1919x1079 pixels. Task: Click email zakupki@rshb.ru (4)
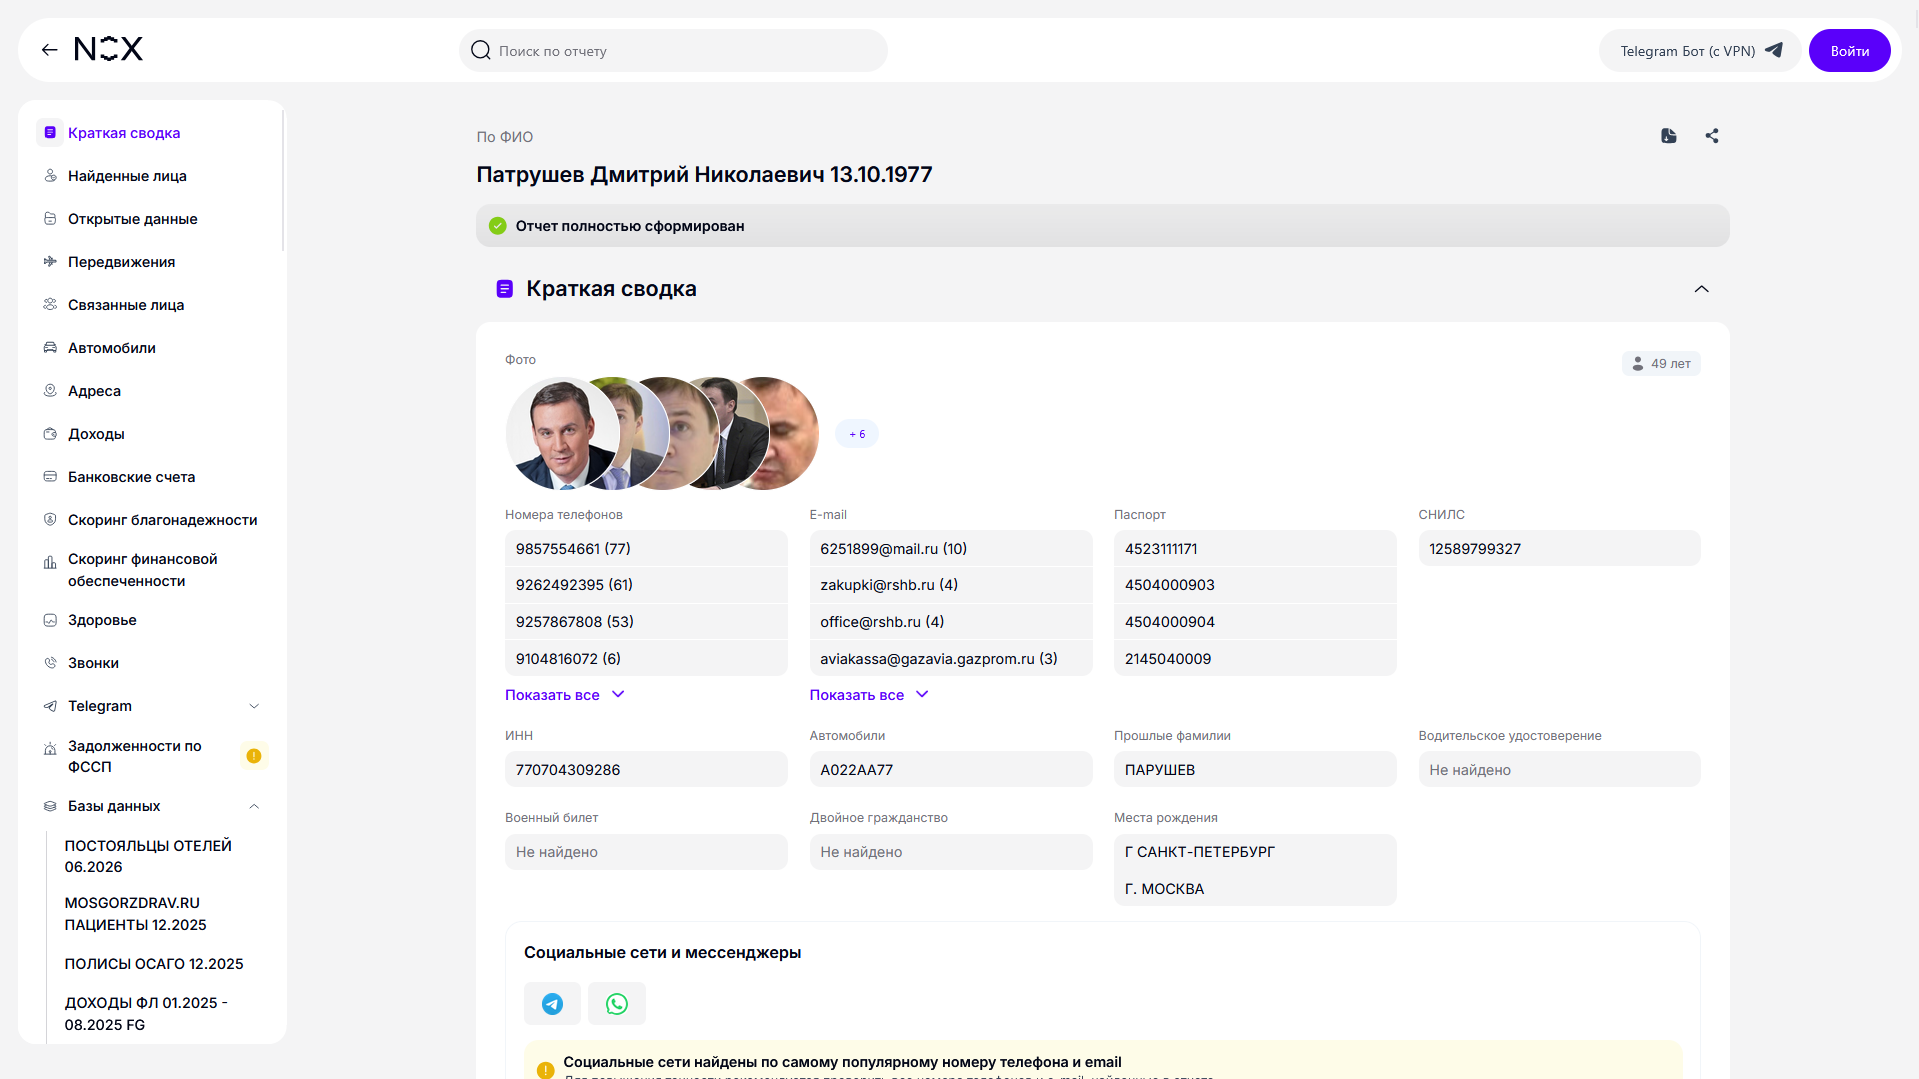pos(950,585)
